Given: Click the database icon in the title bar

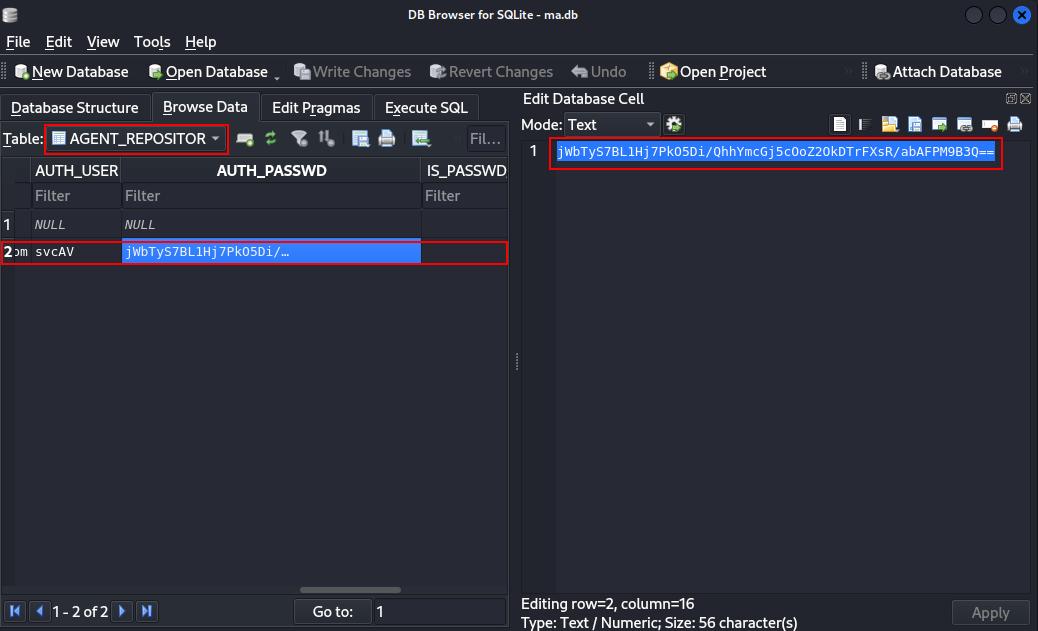Looking at the screenshot, I should [x=10, y=15].
